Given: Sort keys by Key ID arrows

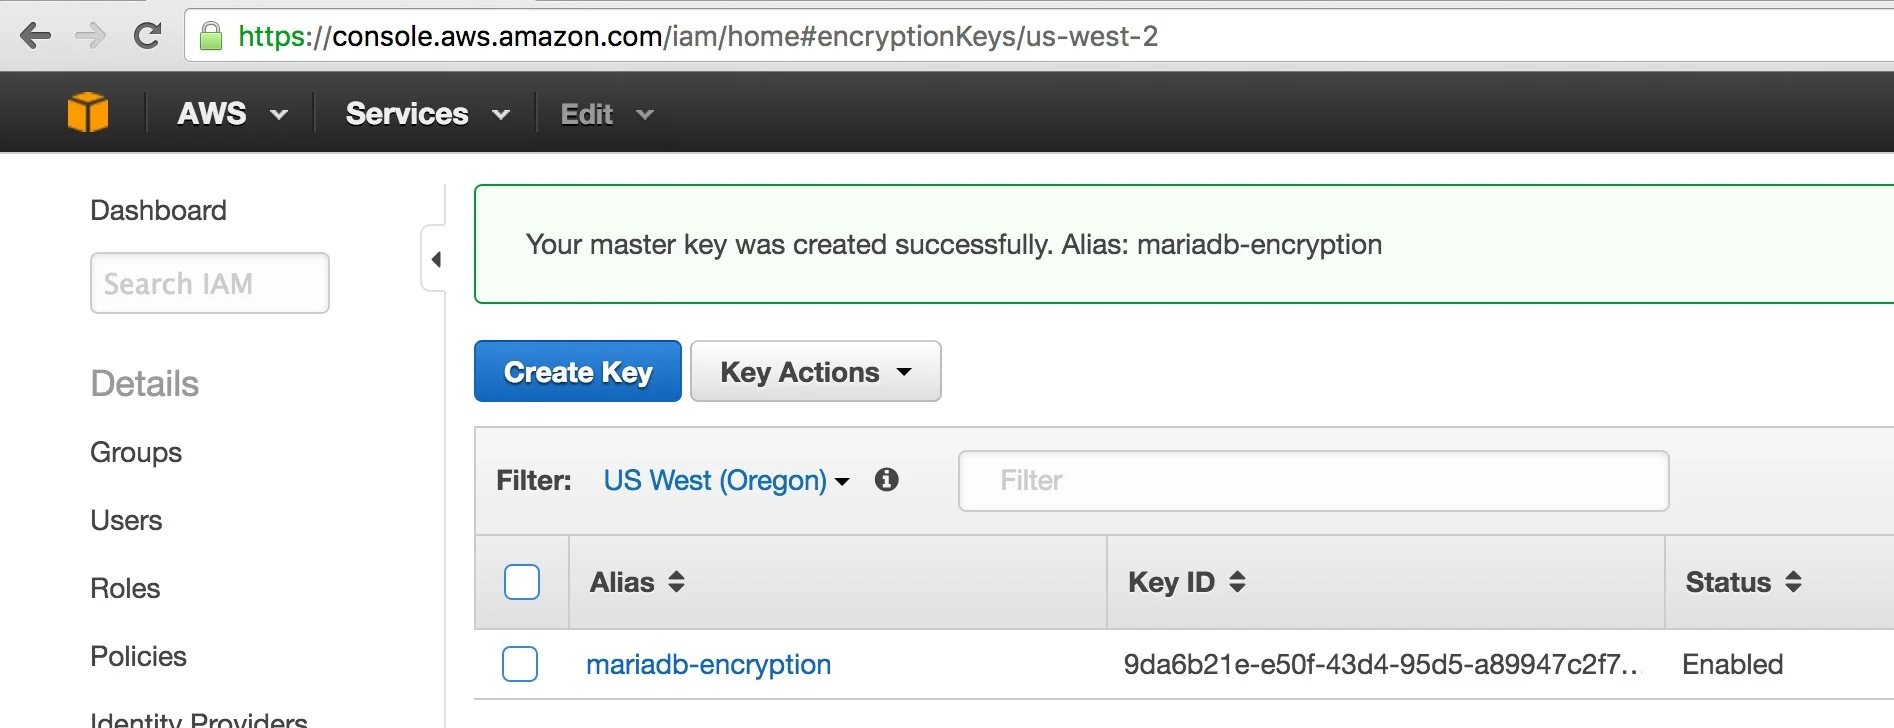Looking at the screenshot, I should pyautogui.click(x=1238, y=582).
